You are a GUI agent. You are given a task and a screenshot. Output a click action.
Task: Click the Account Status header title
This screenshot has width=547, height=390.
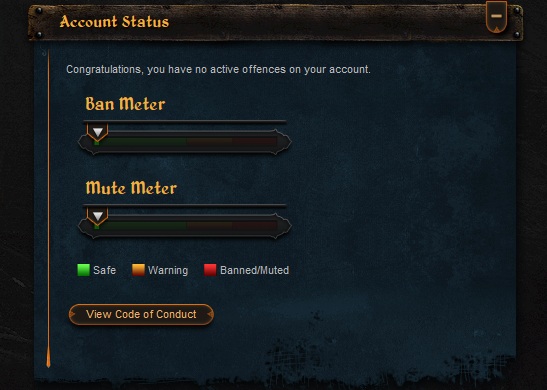click(x=114, y=22)
